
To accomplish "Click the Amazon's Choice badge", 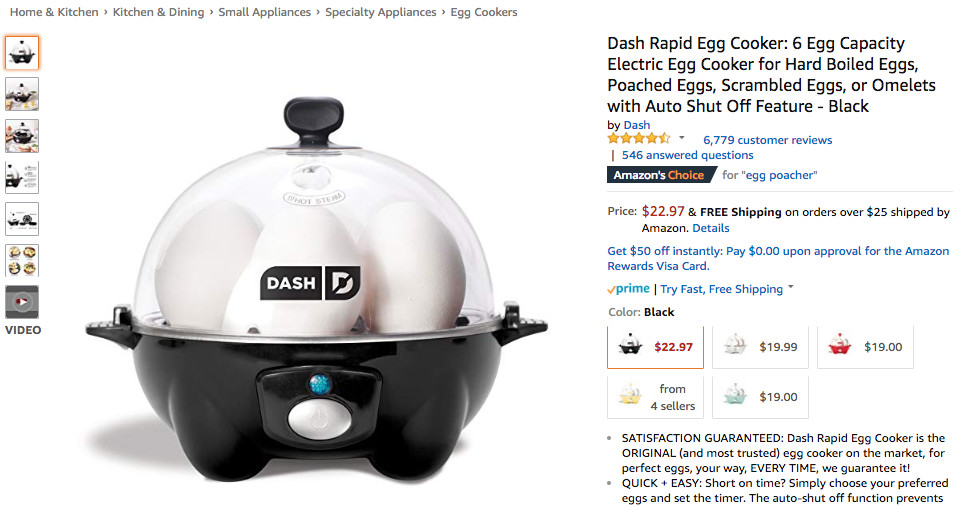I will (661, 175).
